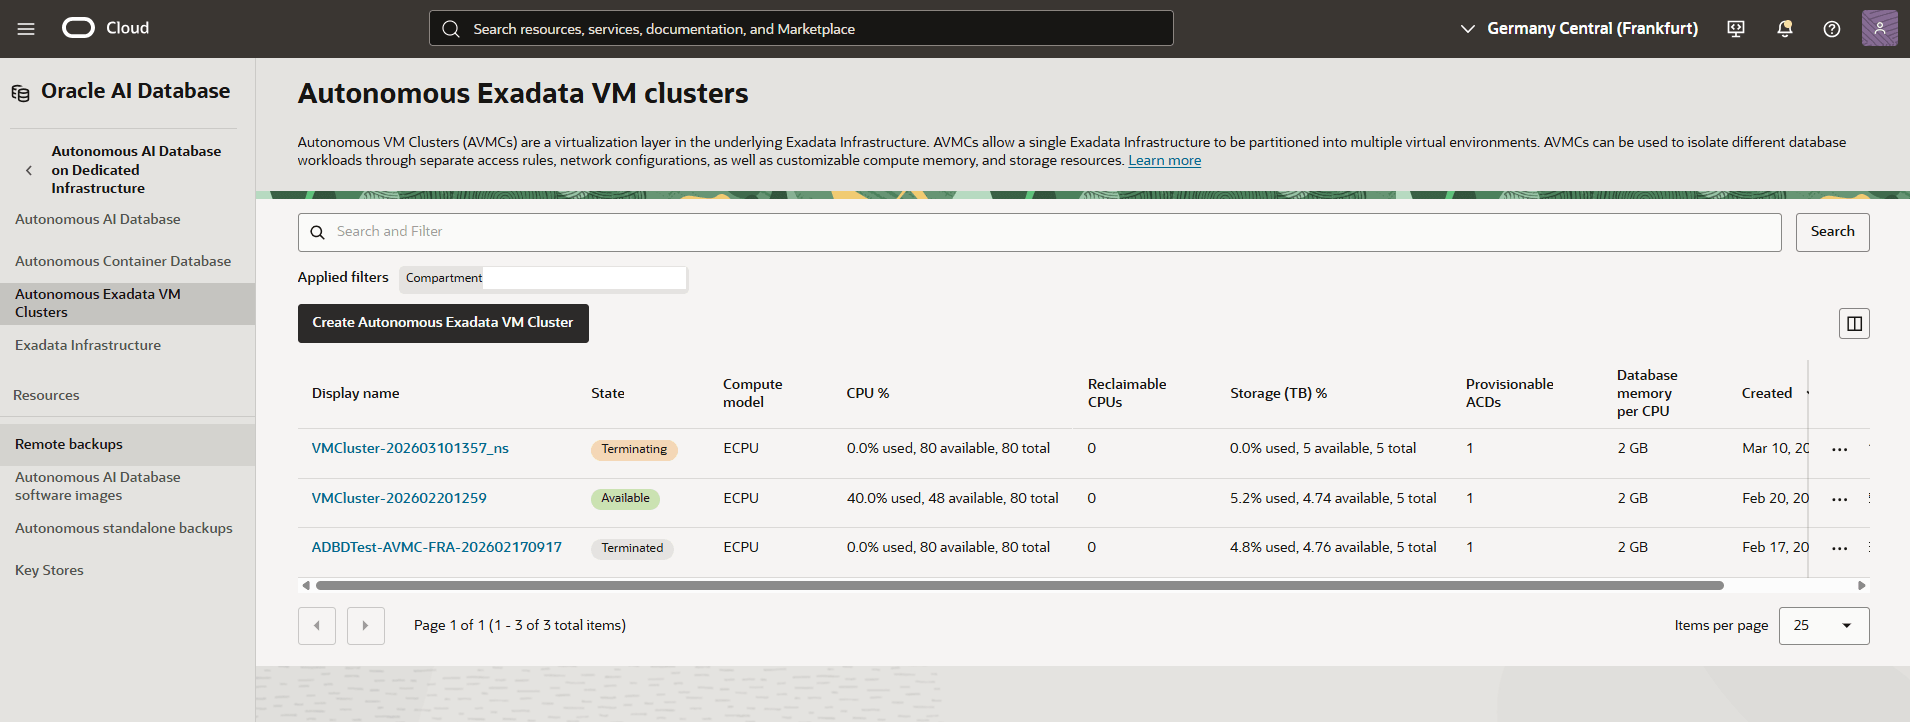
Task: Click the Oracle AI Database service icon
Action: [x=20, y=93]
